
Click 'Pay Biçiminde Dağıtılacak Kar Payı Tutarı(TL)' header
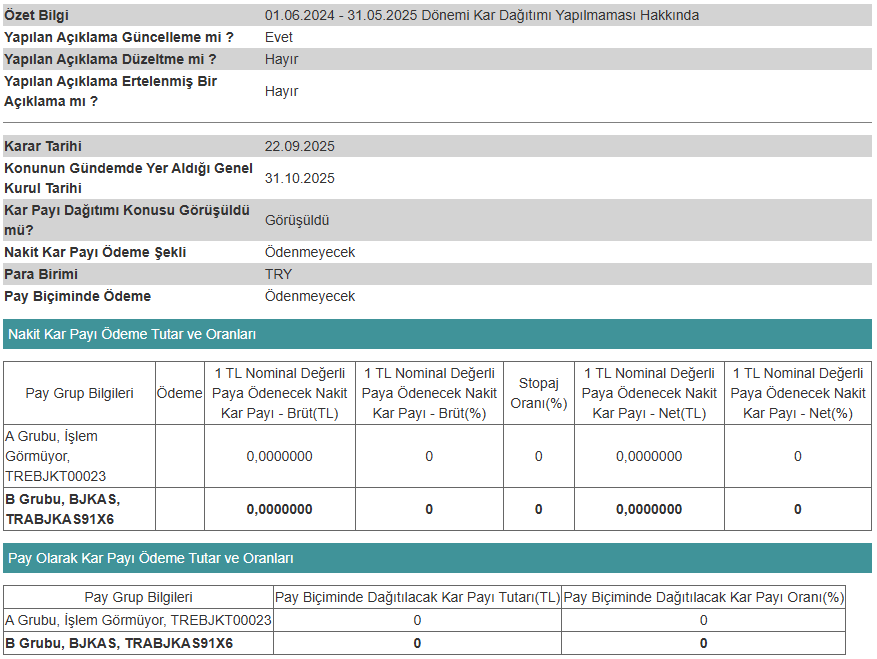click(x=417, y=597)
